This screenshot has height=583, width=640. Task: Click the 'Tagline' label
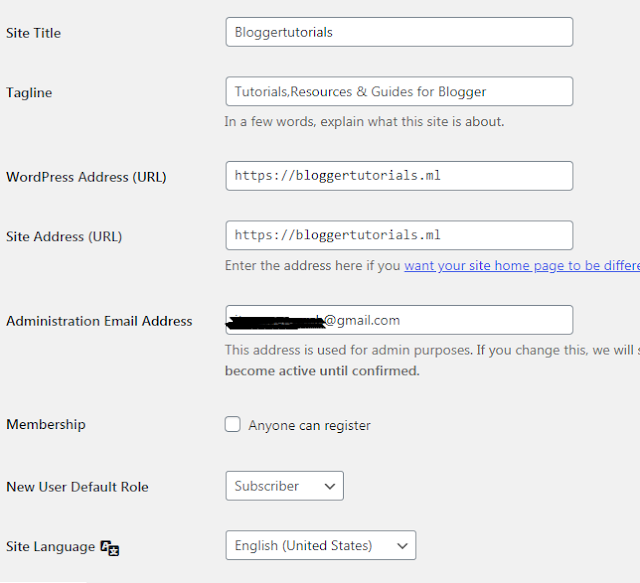pos(29,93)
